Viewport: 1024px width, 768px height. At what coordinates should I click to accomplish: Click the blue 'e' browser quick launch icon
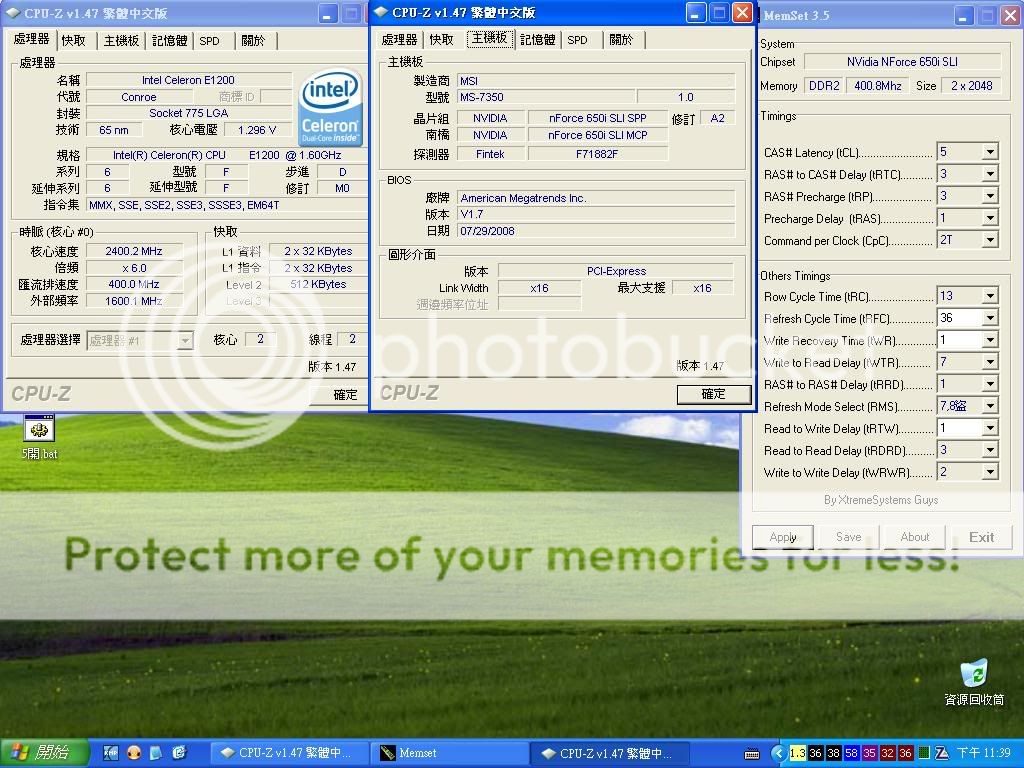click(179, 753)
